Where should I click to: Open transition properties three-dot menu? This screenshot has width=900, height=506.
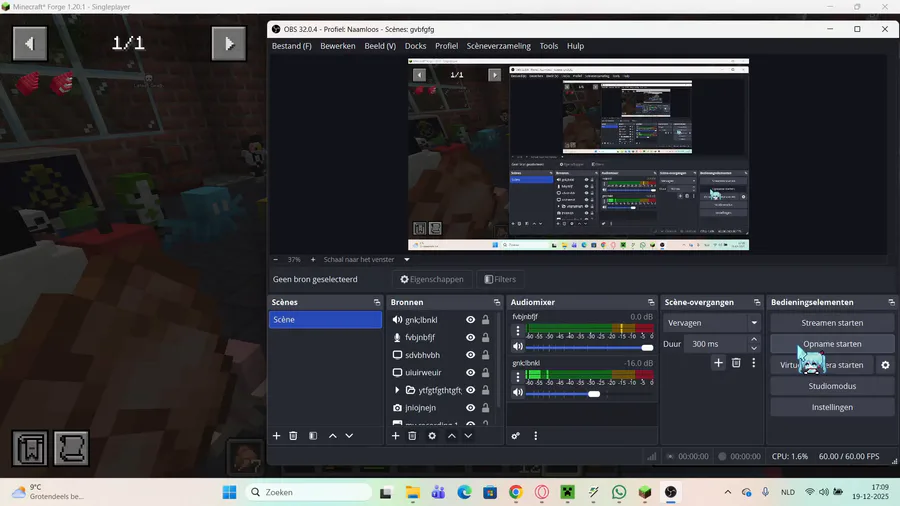pos(754,363)
